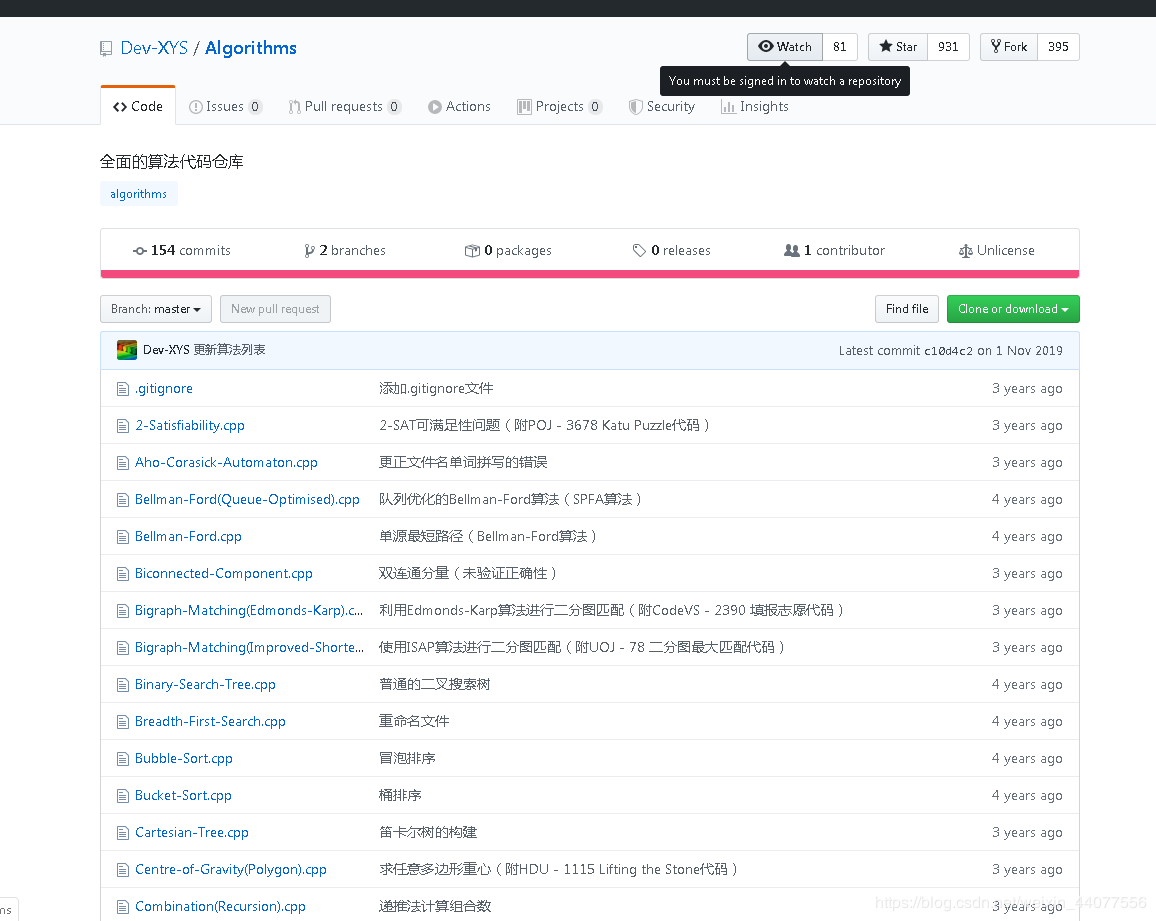1156x921 pixels.
Task: Click the star icon in the Star button
Action: 884,46
